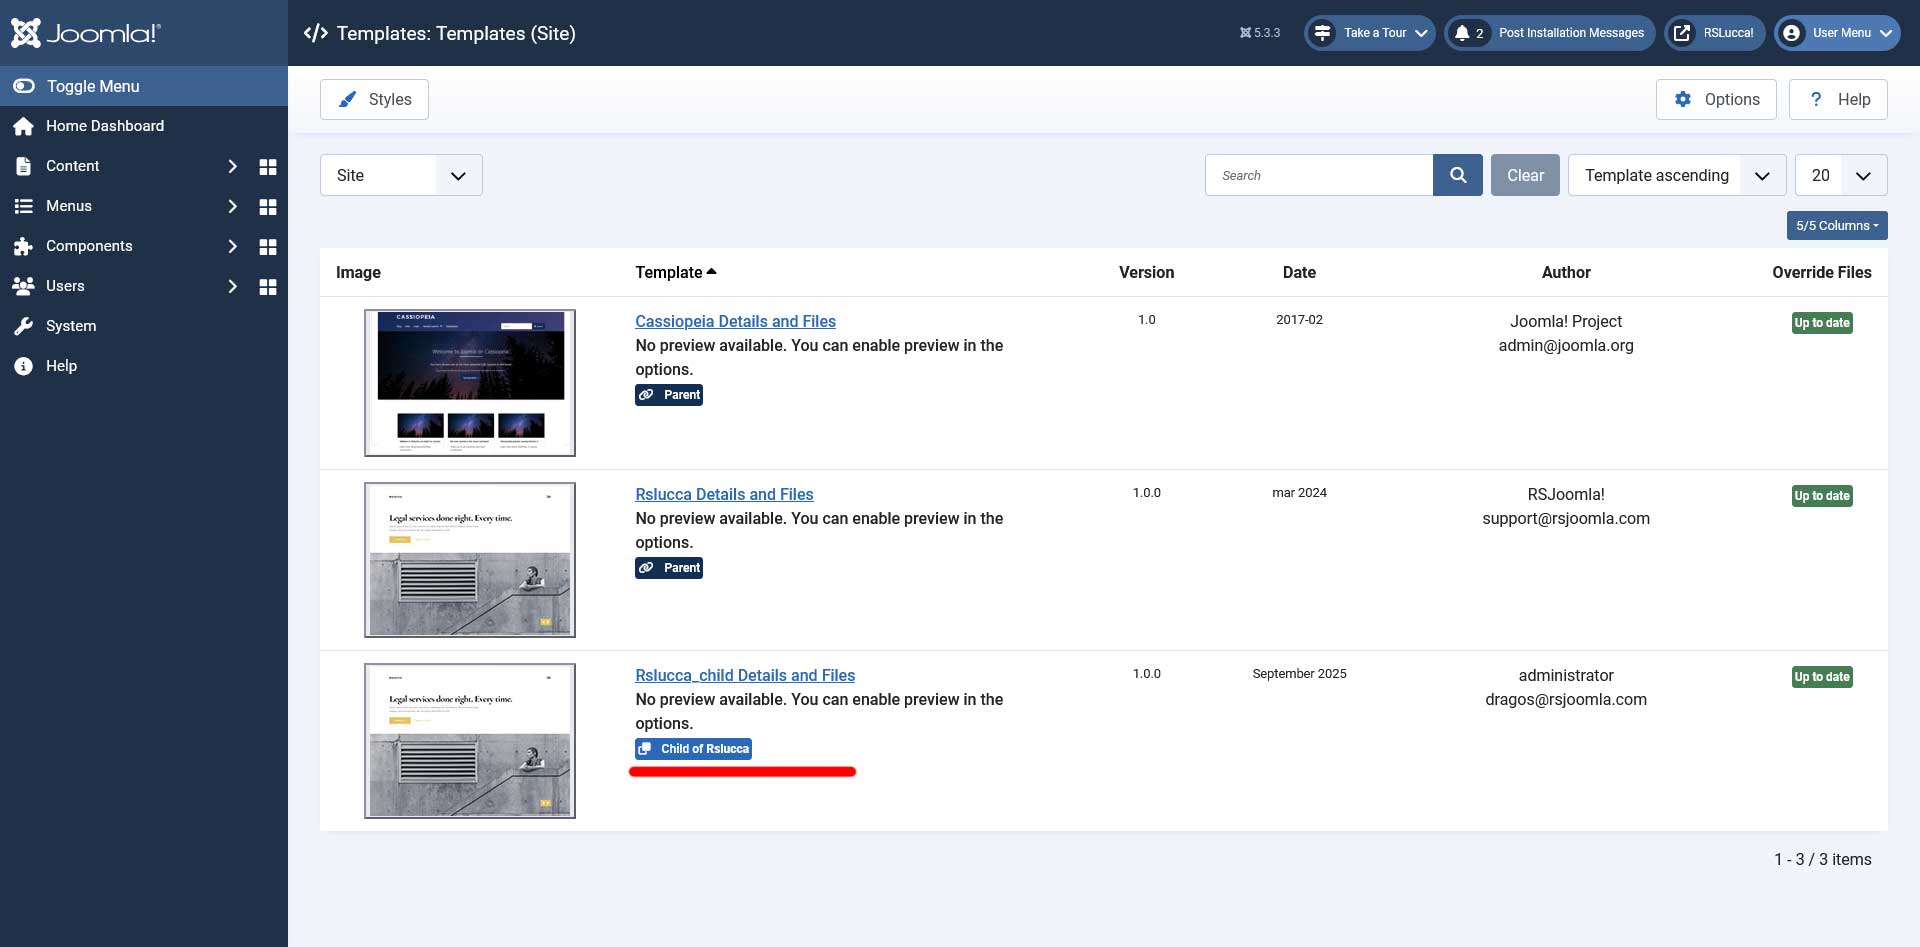Open Components dashboard grid icon

pos(268,247)
